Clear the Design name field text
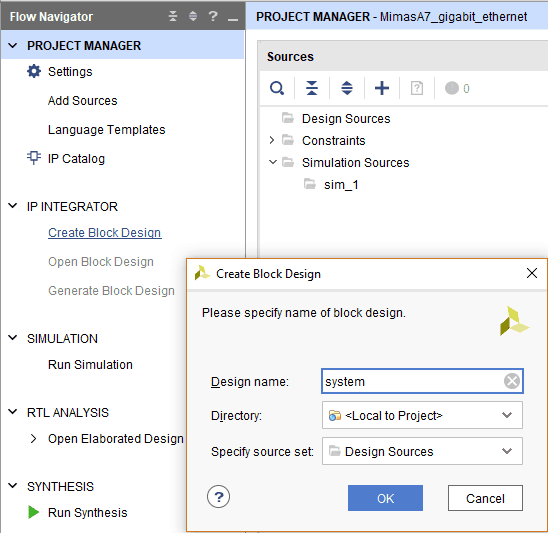This screenshot has height=533, width=548. 512,381
